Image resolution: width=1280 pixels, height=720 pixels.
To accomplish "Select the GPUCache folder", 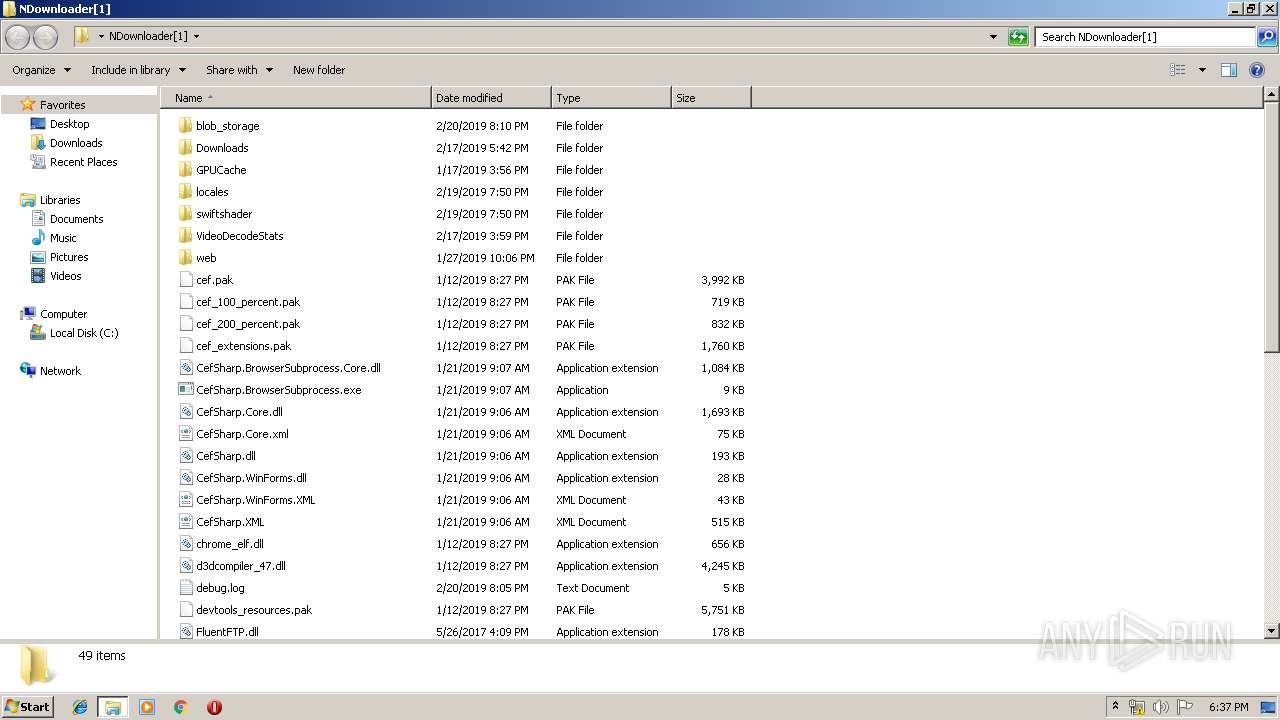I will click(x=221, y=170).
